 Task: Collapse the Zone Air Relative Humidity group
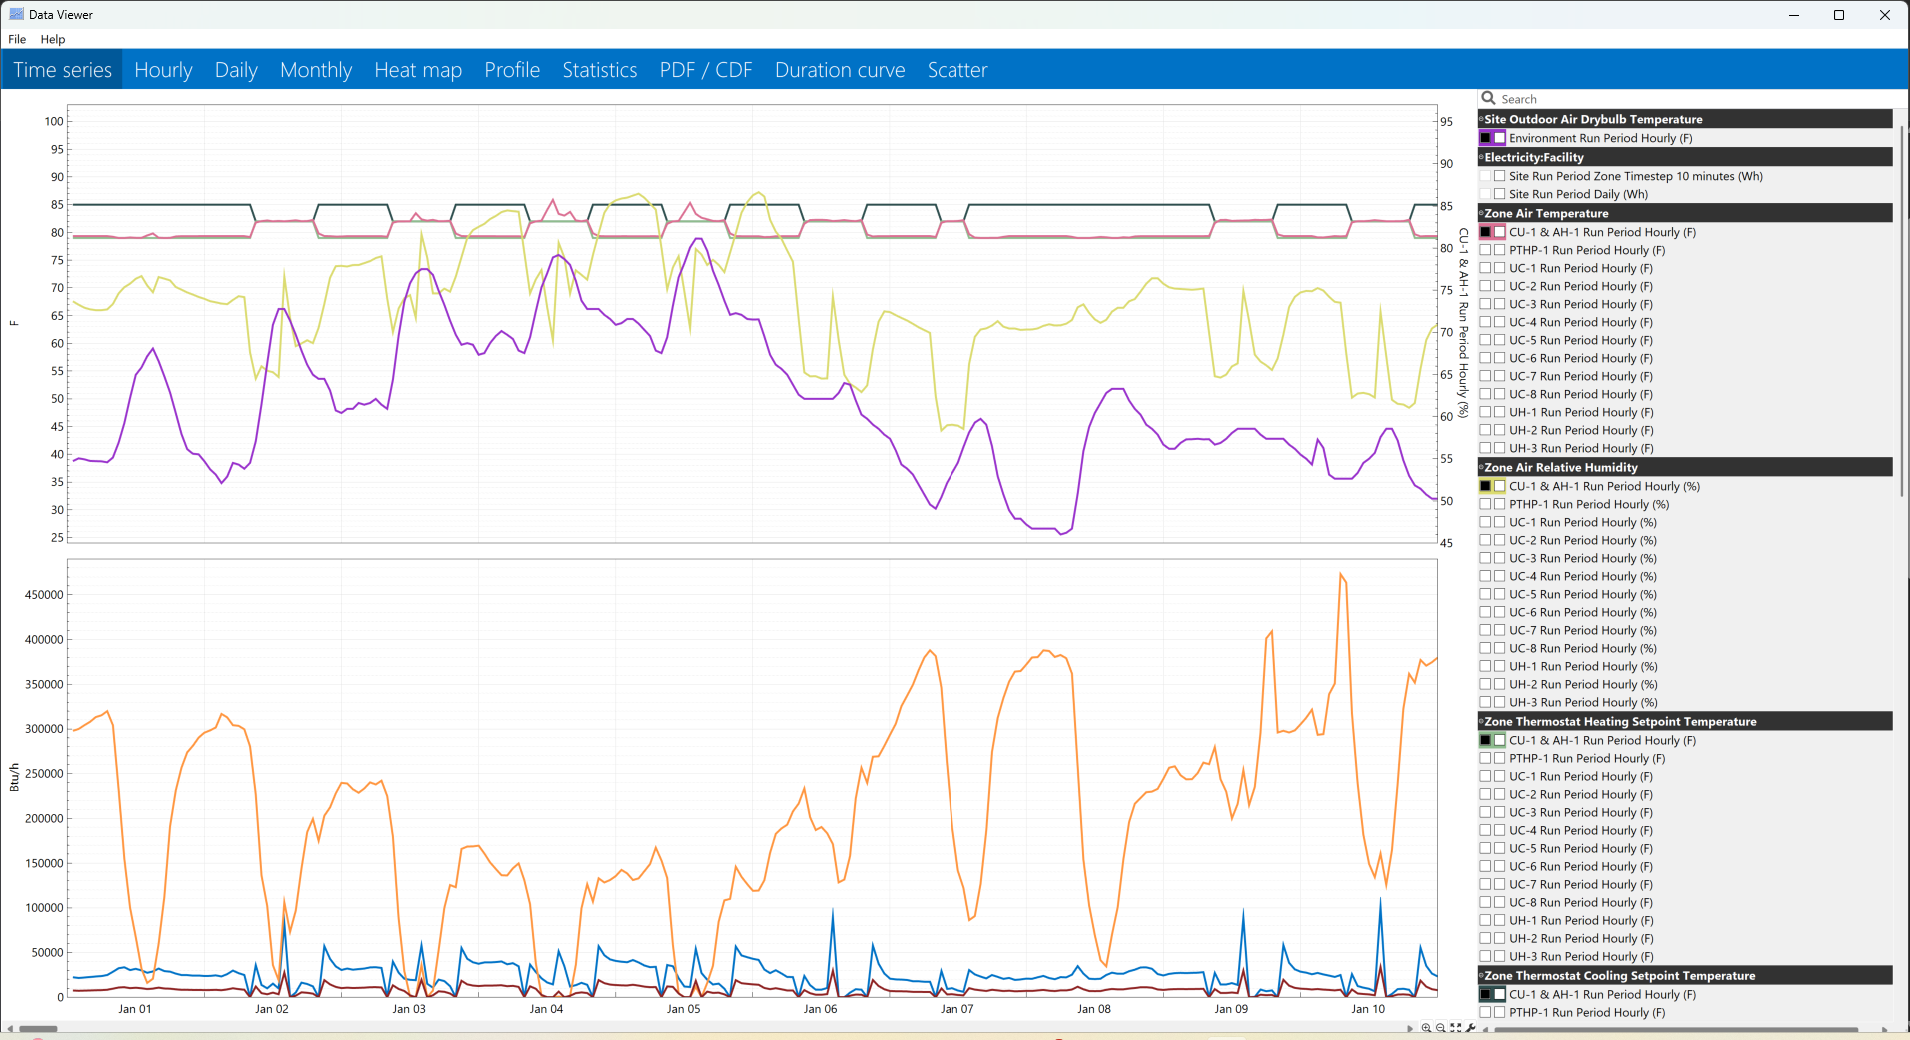(1482, 467)
